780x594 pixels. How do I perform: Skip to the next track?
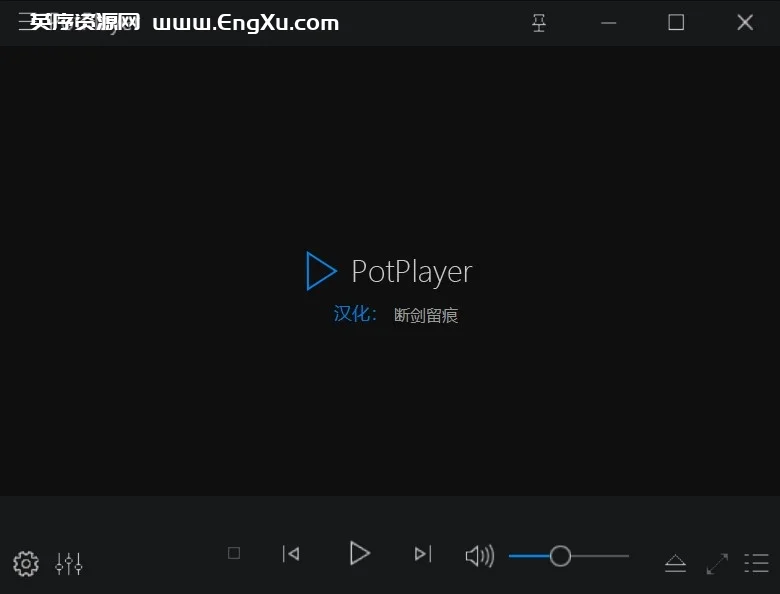click(423, 554)
